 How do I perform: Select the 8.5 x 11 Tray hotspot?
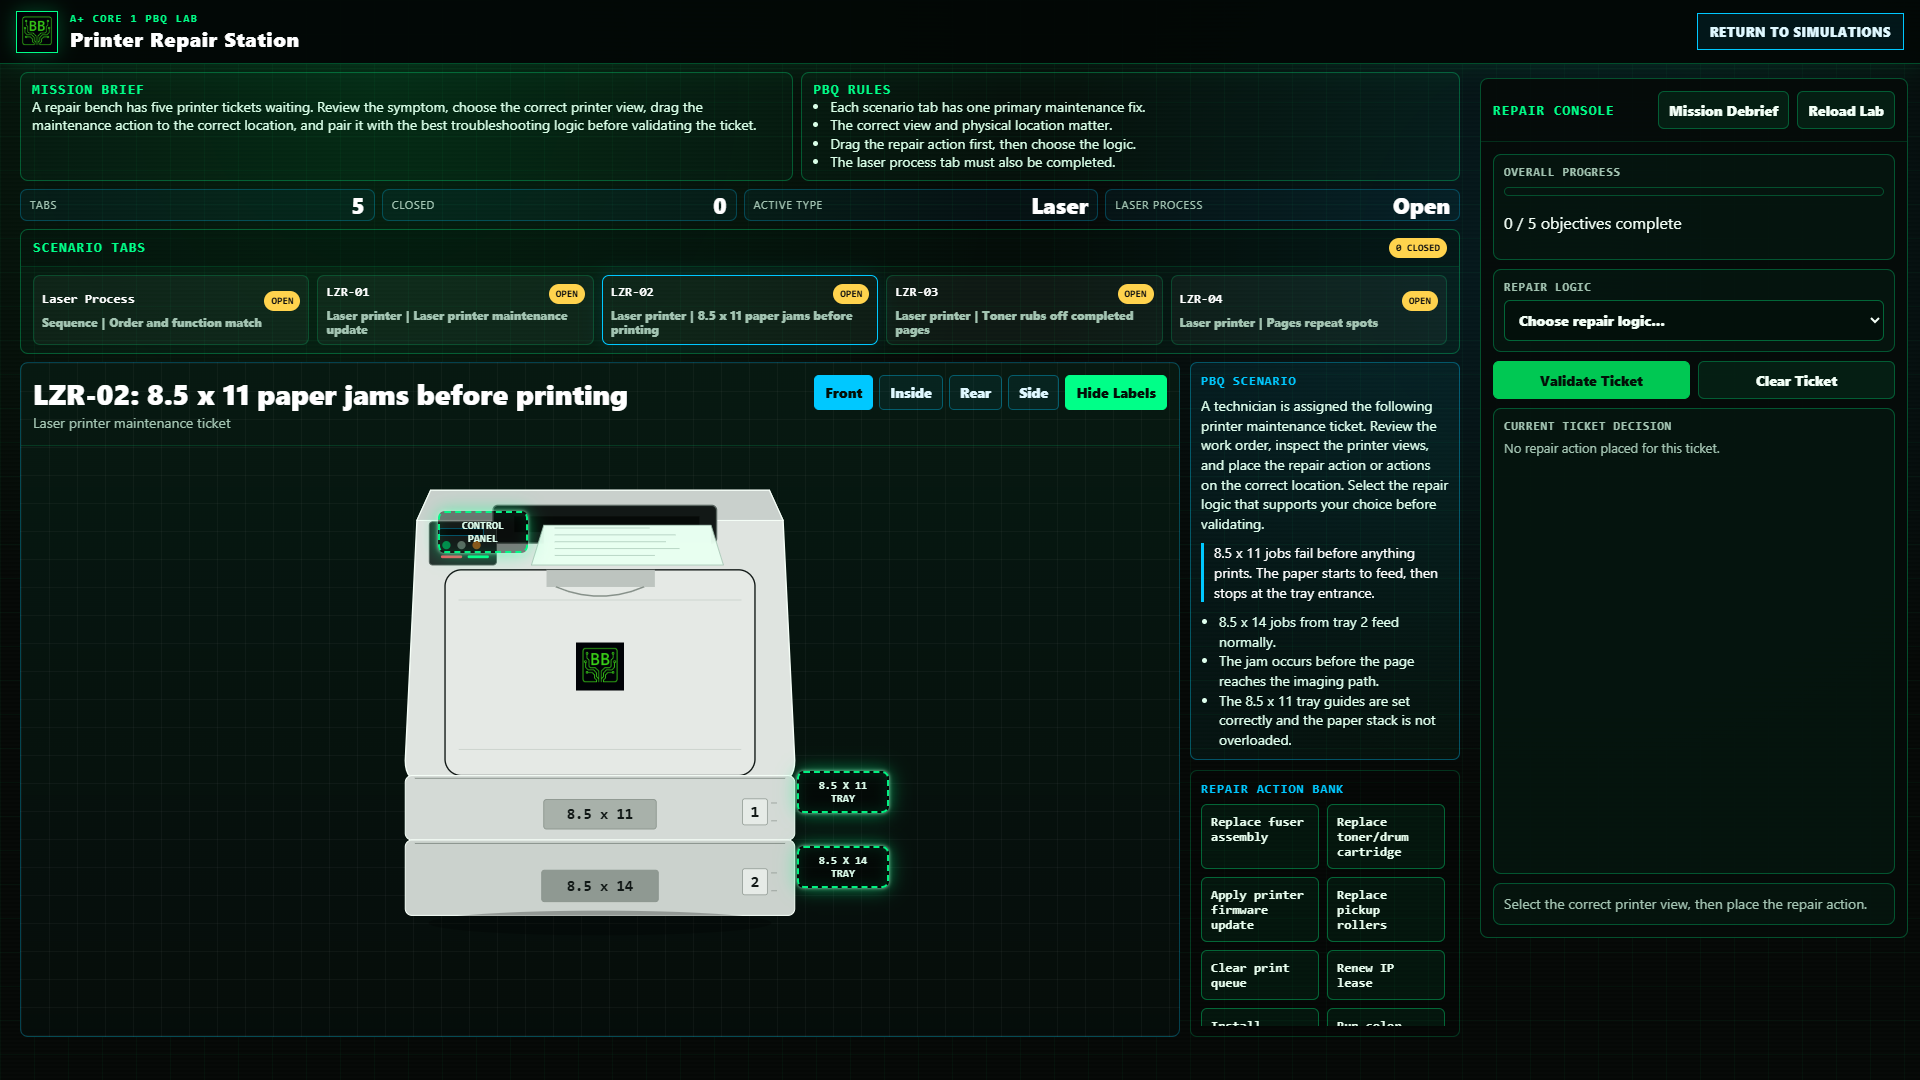point(843,792)
